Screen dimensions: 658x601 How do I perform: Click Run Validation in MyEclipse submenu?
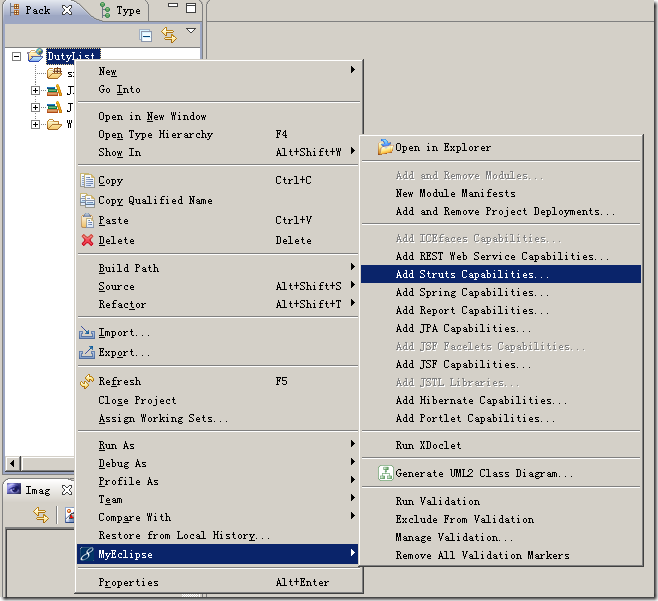[437, 502]
